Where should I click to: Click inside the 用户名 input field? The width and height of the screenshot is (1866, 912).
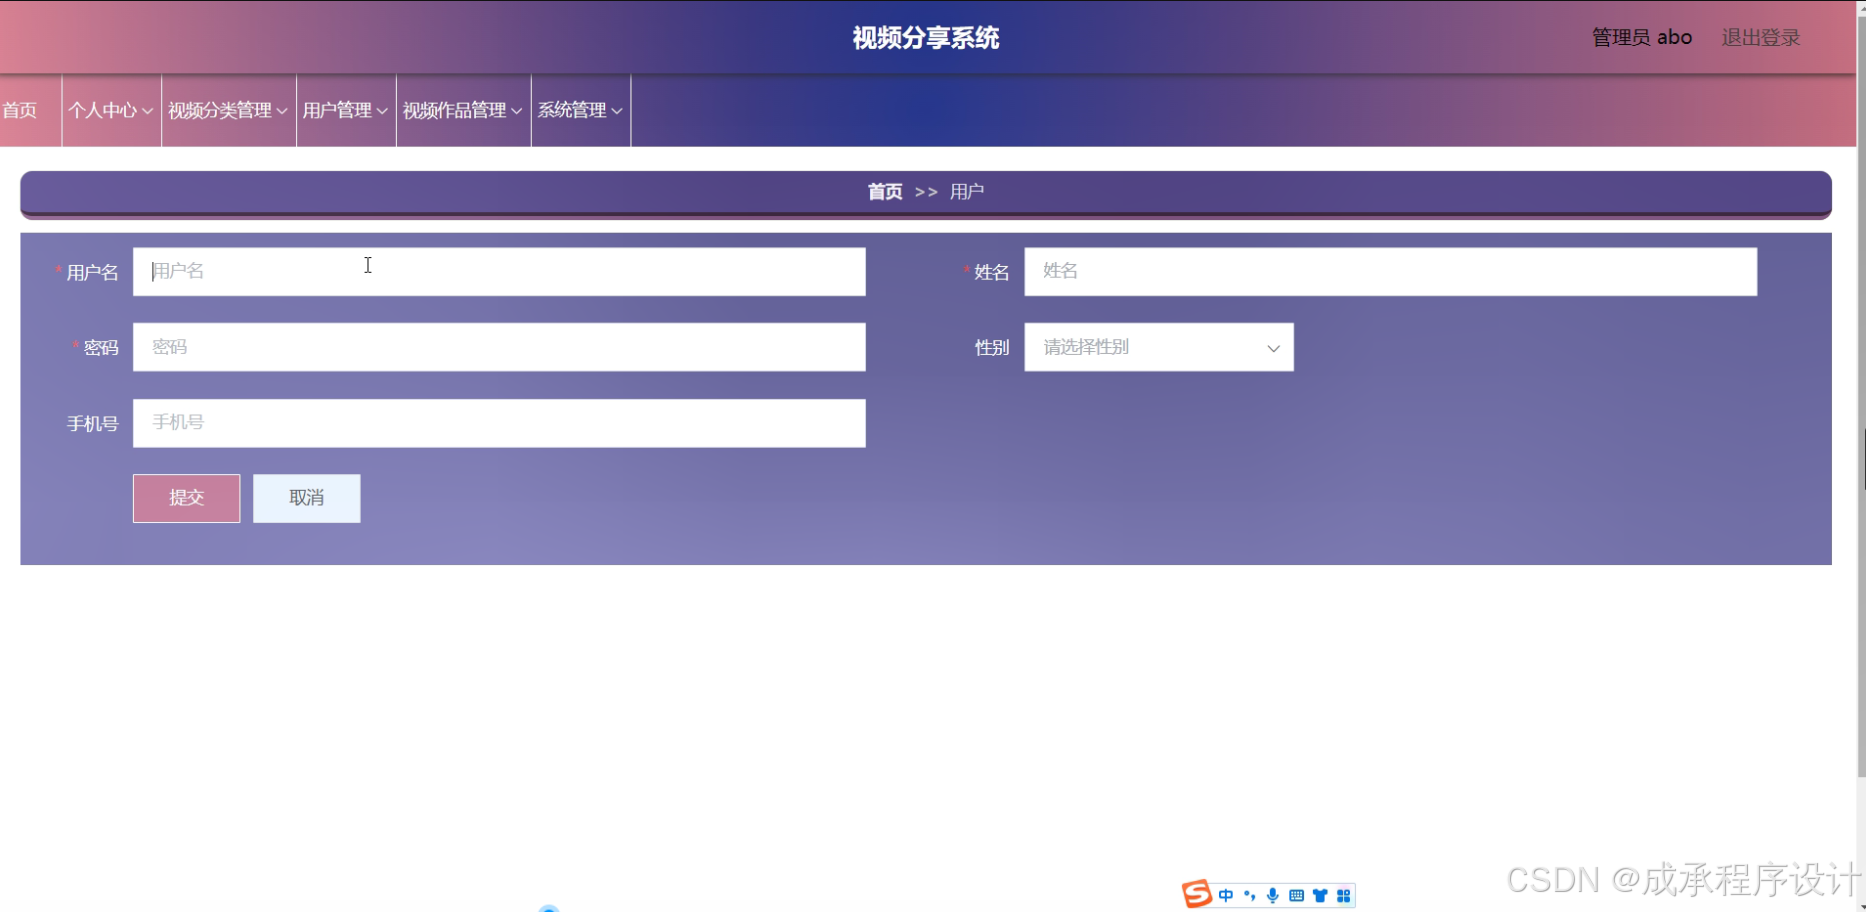click(498, 271)
